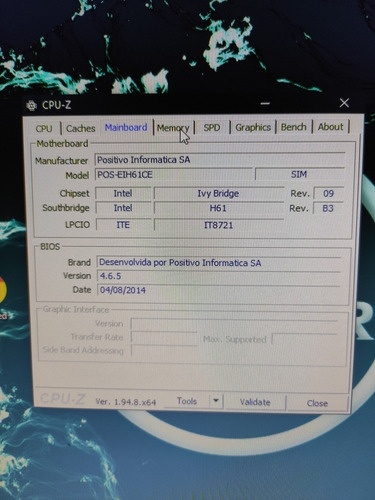Close CPU-Z with the X icon
Viewport: 375px width, 500px height.
click(344, 103)
